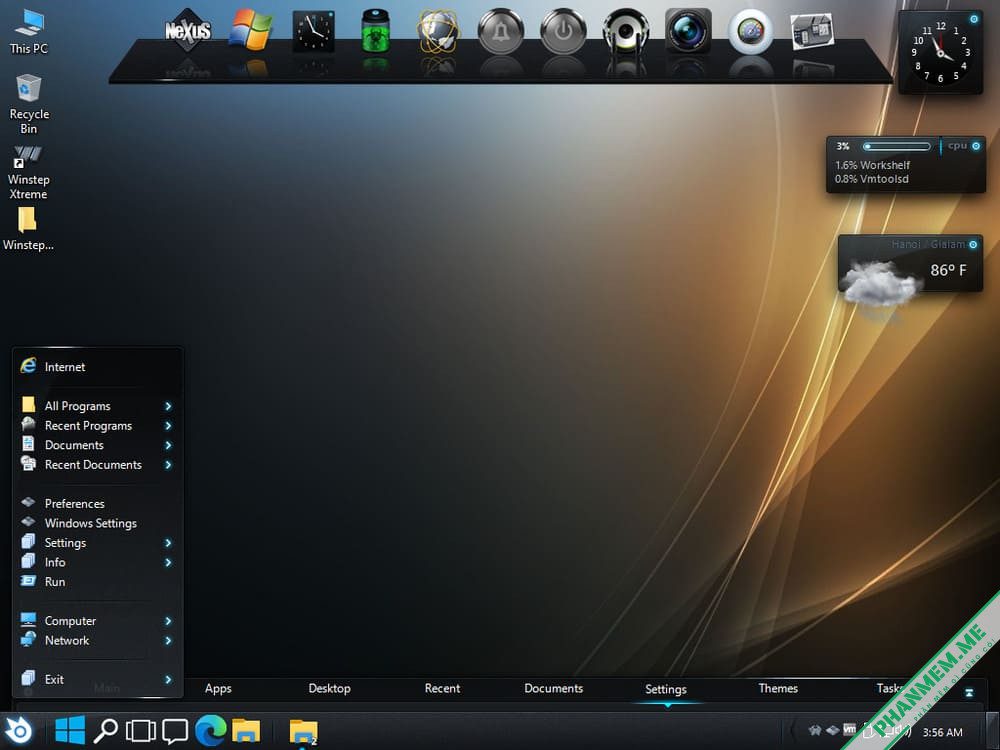Click the 86° F weather reading
Image resolution: width=1000 pixels, height=750 pixels.
tap(948, 270)
